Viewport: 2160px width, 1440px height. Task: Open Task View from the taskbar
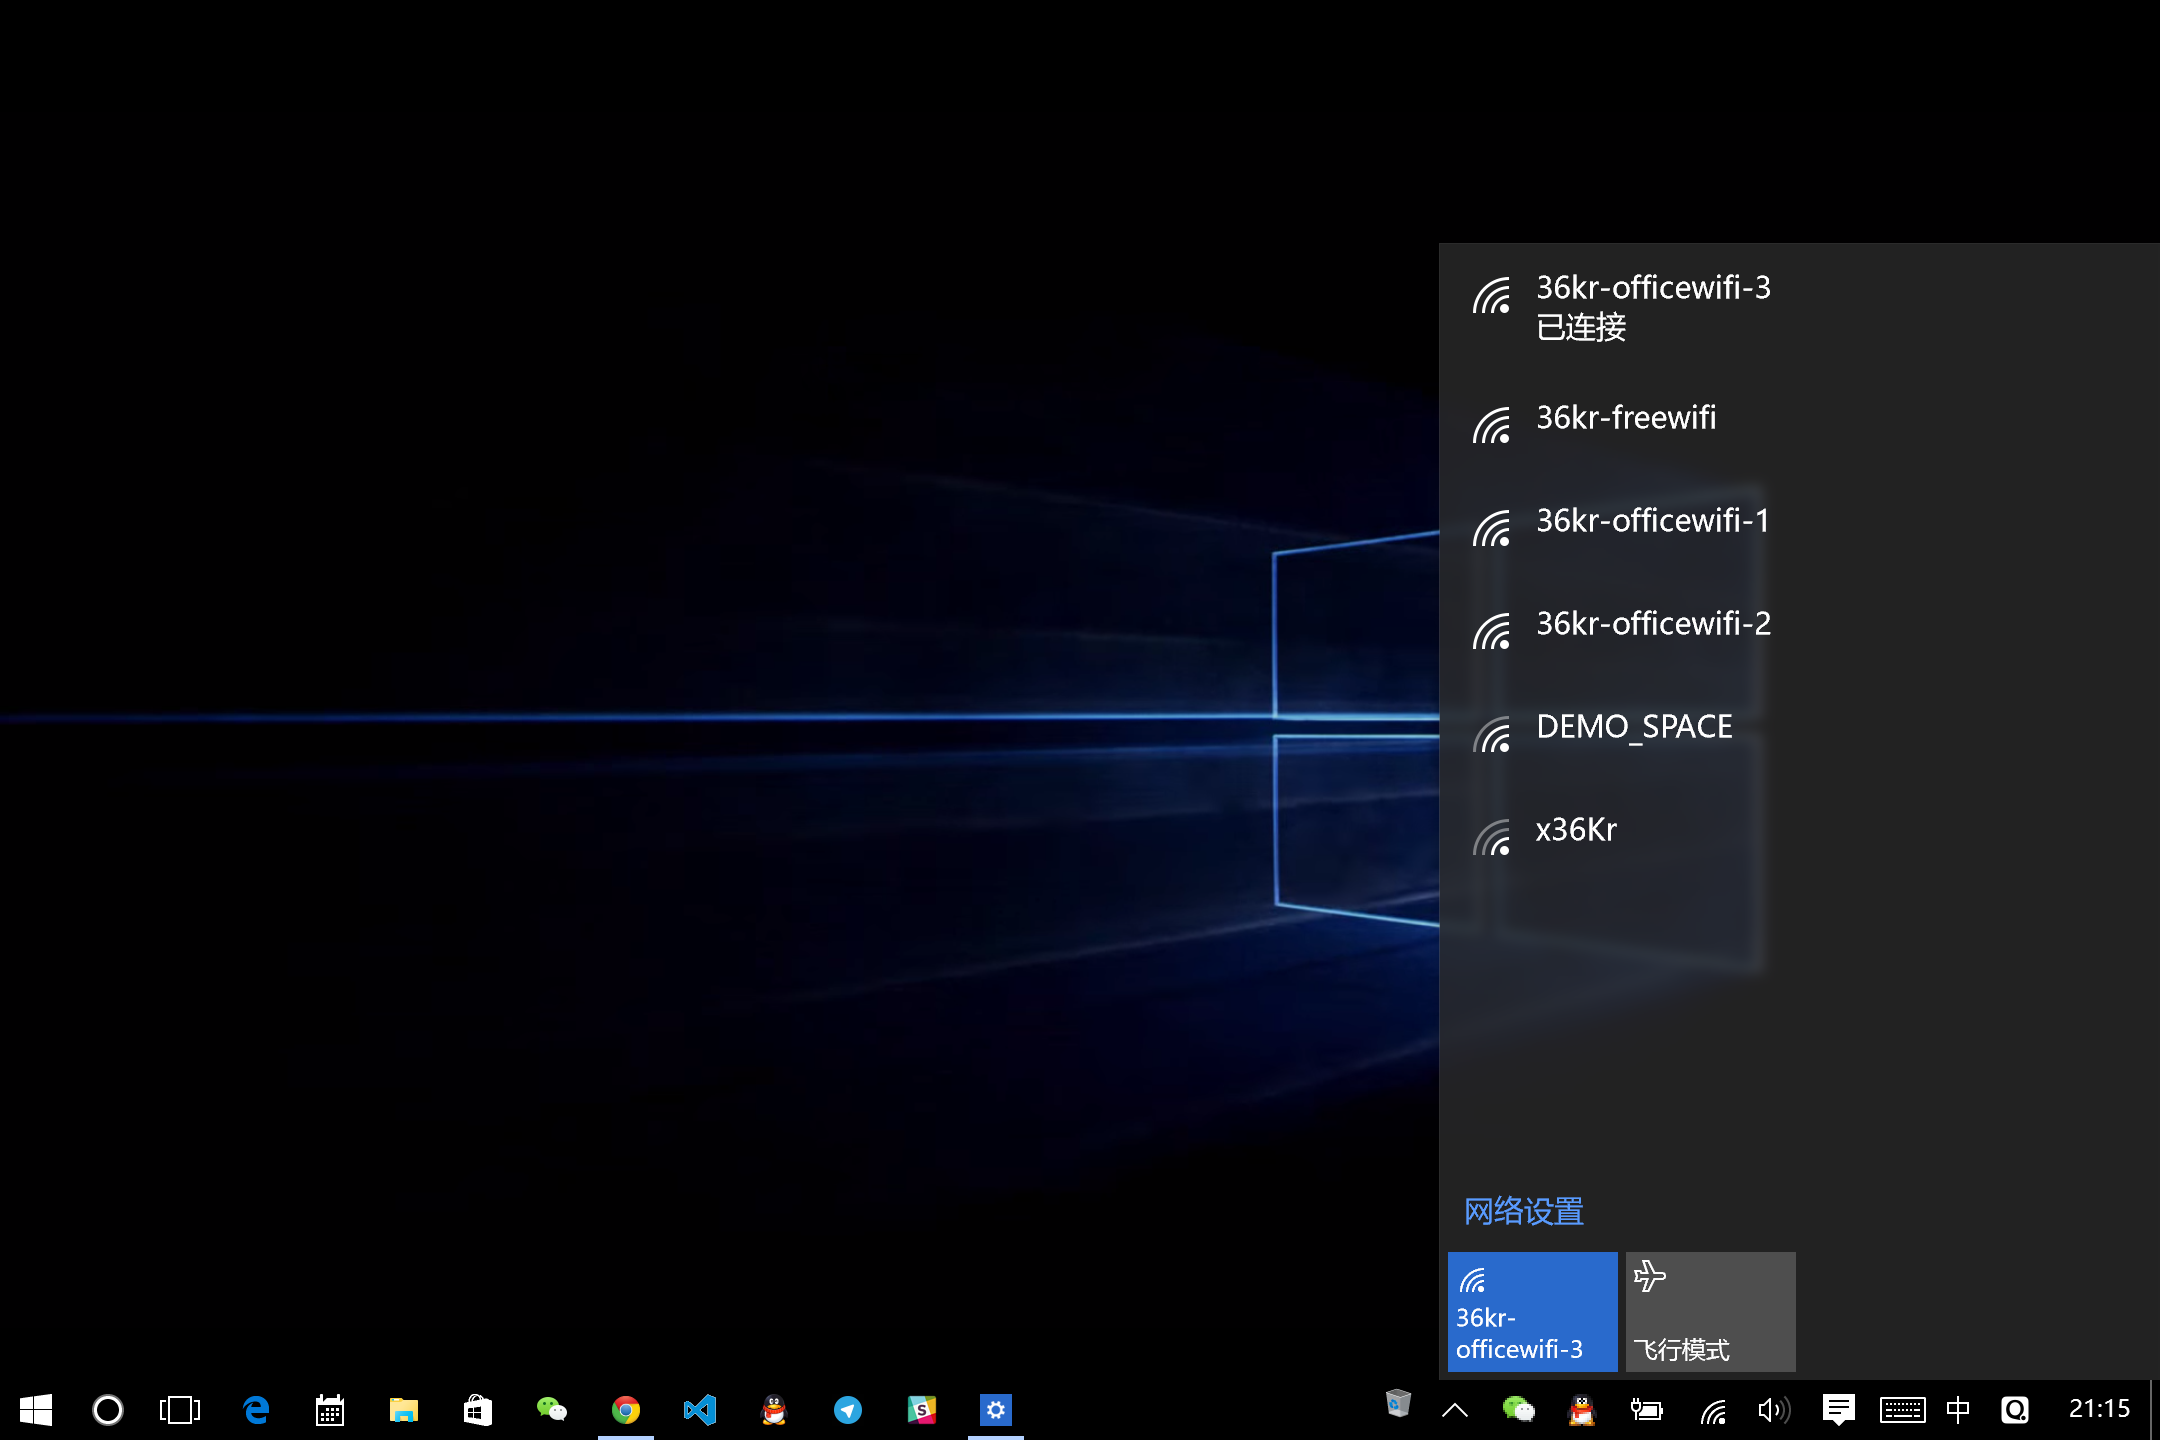pyautogui.click(x=178, y=1410)
